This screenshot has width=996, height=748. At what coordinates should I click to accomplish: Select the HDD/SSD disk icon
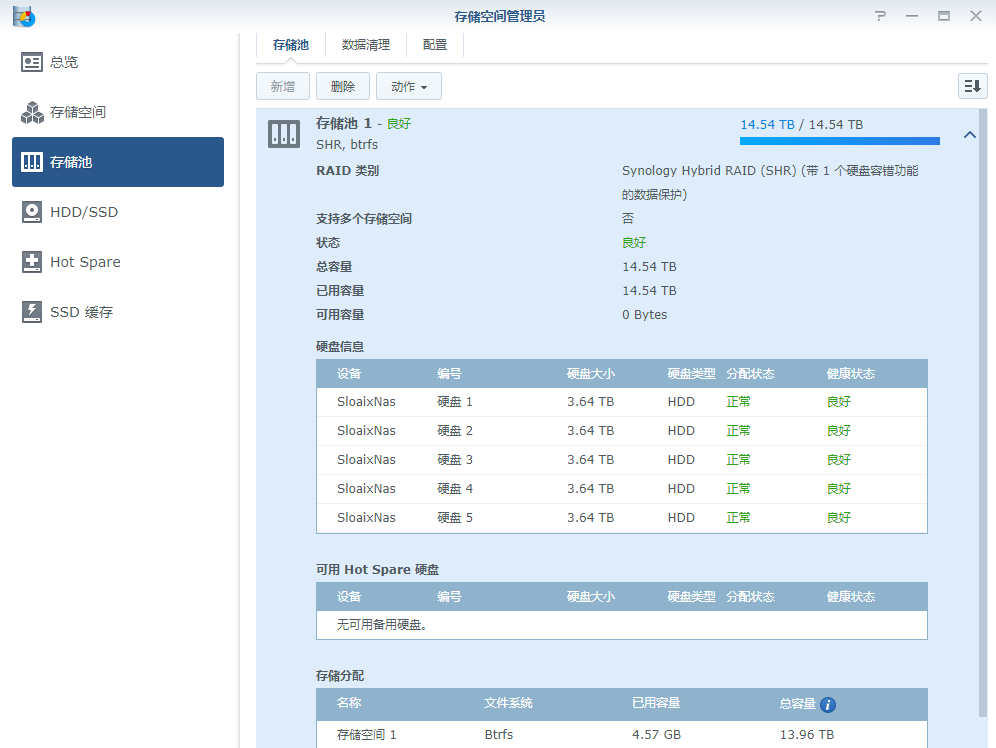point(32,212)
